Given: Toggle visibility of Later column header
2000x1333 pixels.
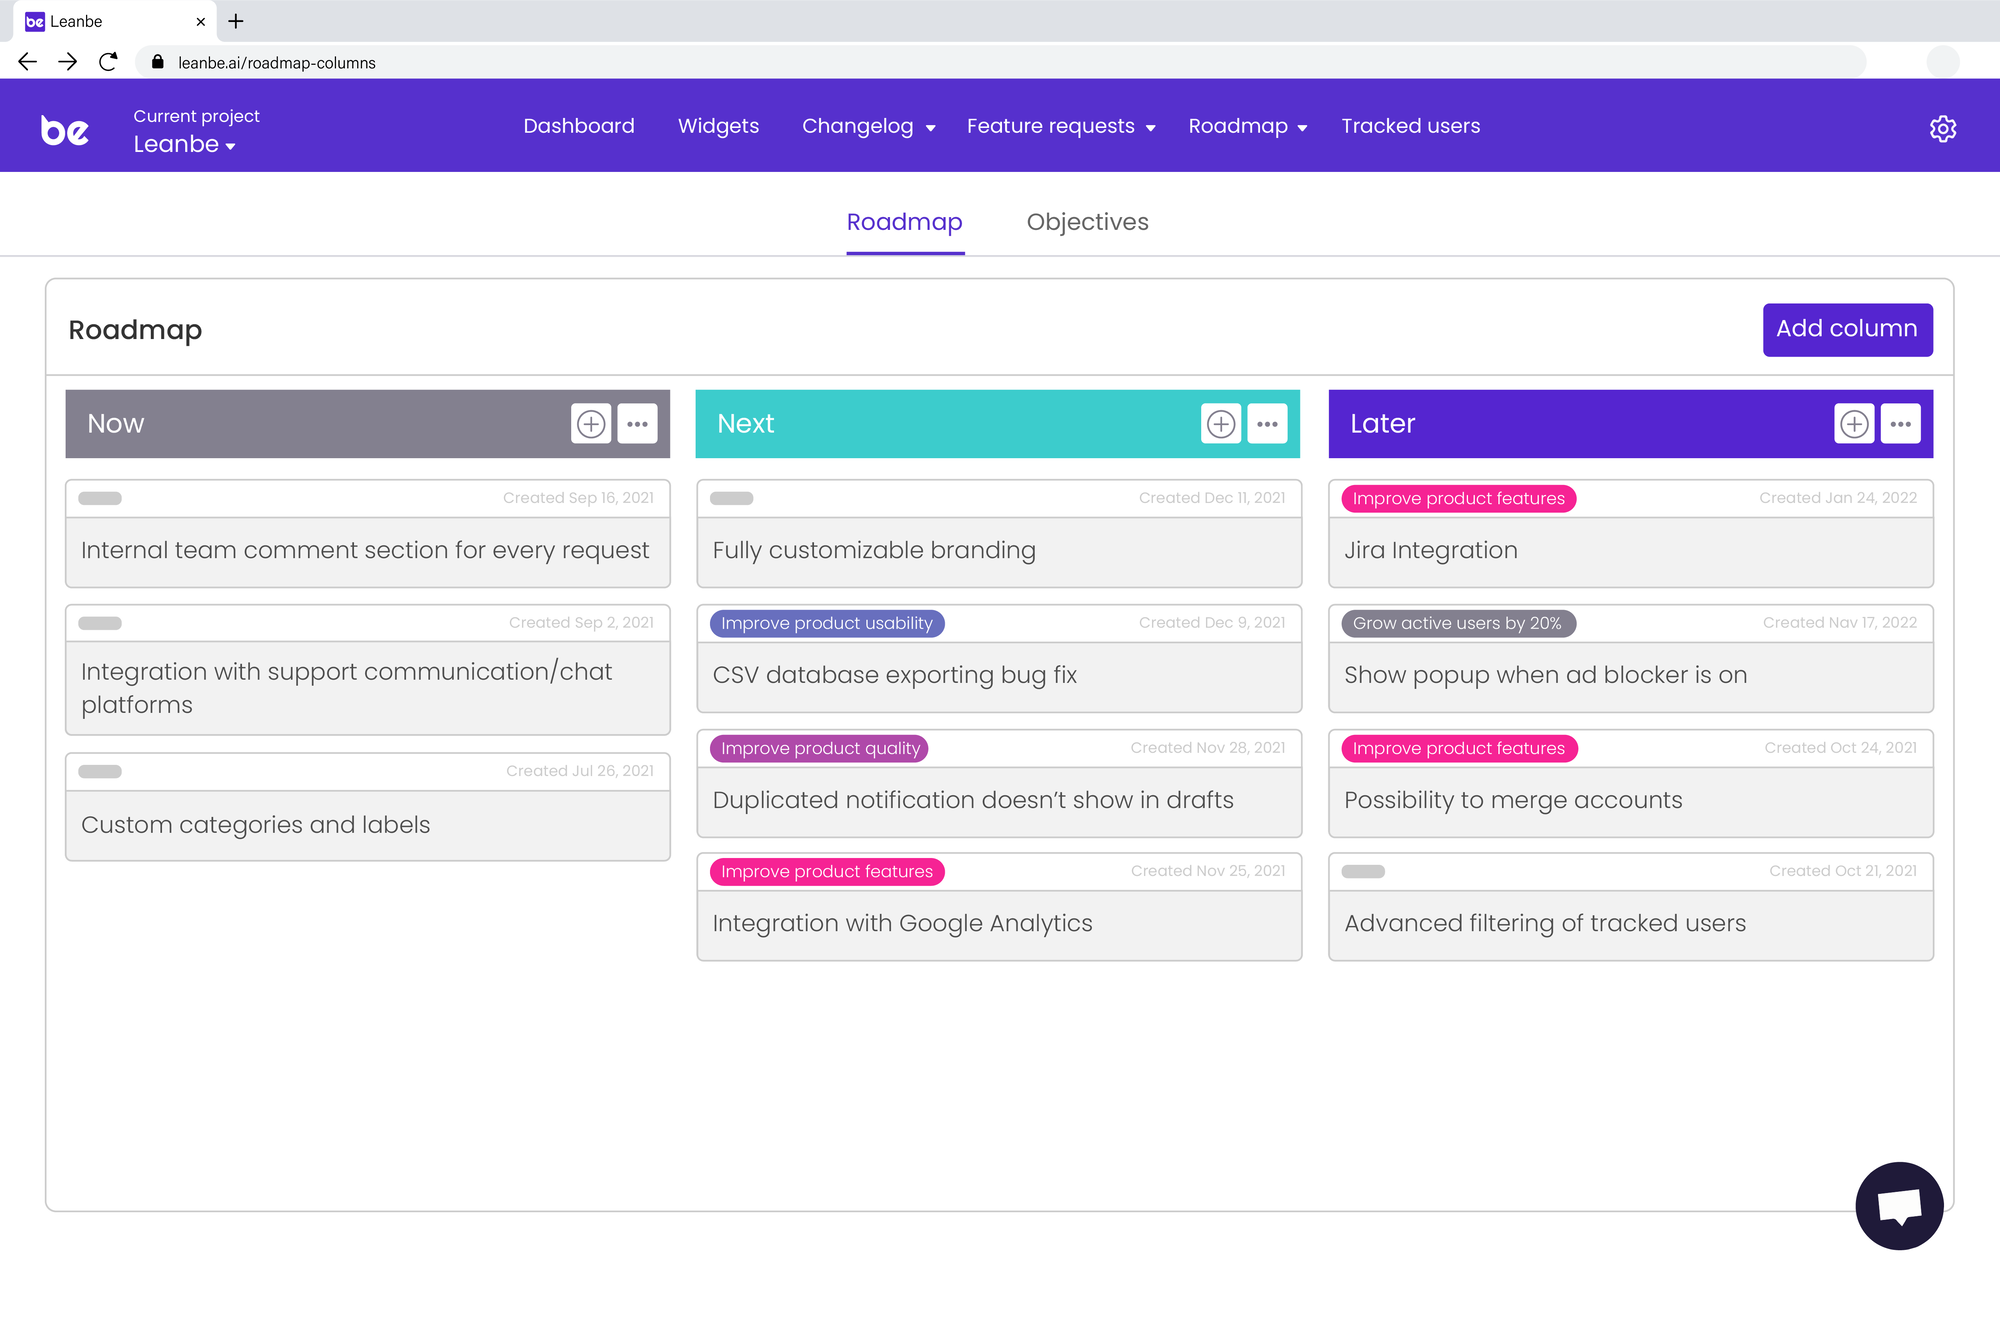Looking at the screenshot, I should point(1900,423).
